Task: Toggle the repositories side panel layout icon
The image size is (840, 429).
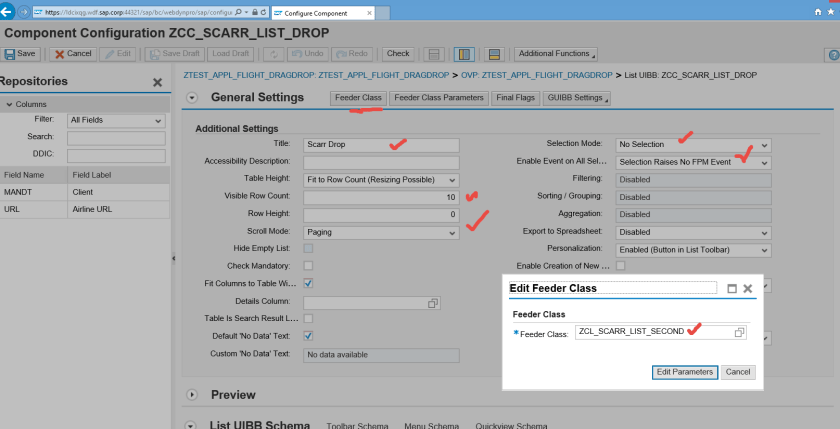Action: coord(464,54)
